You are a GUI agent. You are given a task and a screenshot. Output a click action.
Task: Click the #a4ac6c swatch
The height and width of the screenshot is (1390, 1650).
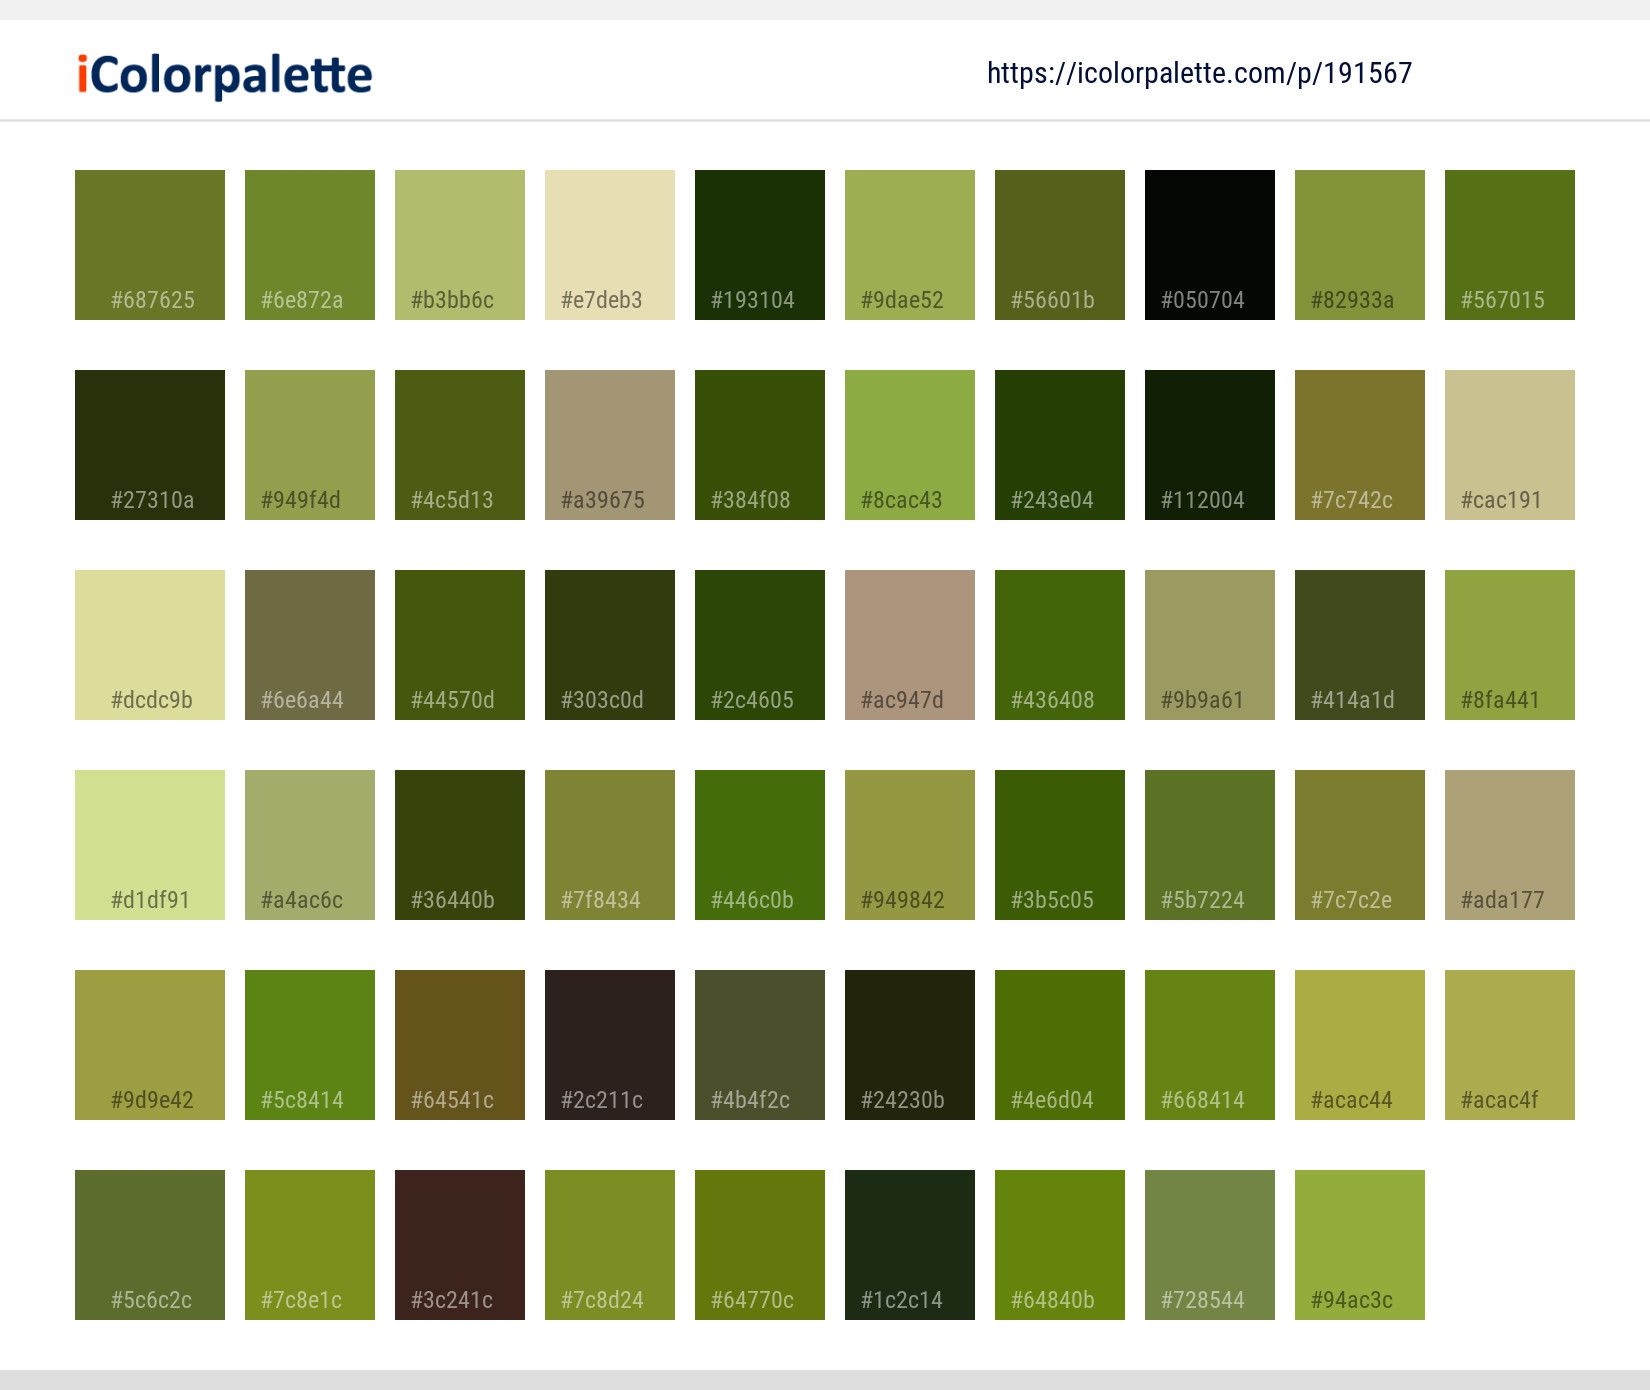click(310, 845)
